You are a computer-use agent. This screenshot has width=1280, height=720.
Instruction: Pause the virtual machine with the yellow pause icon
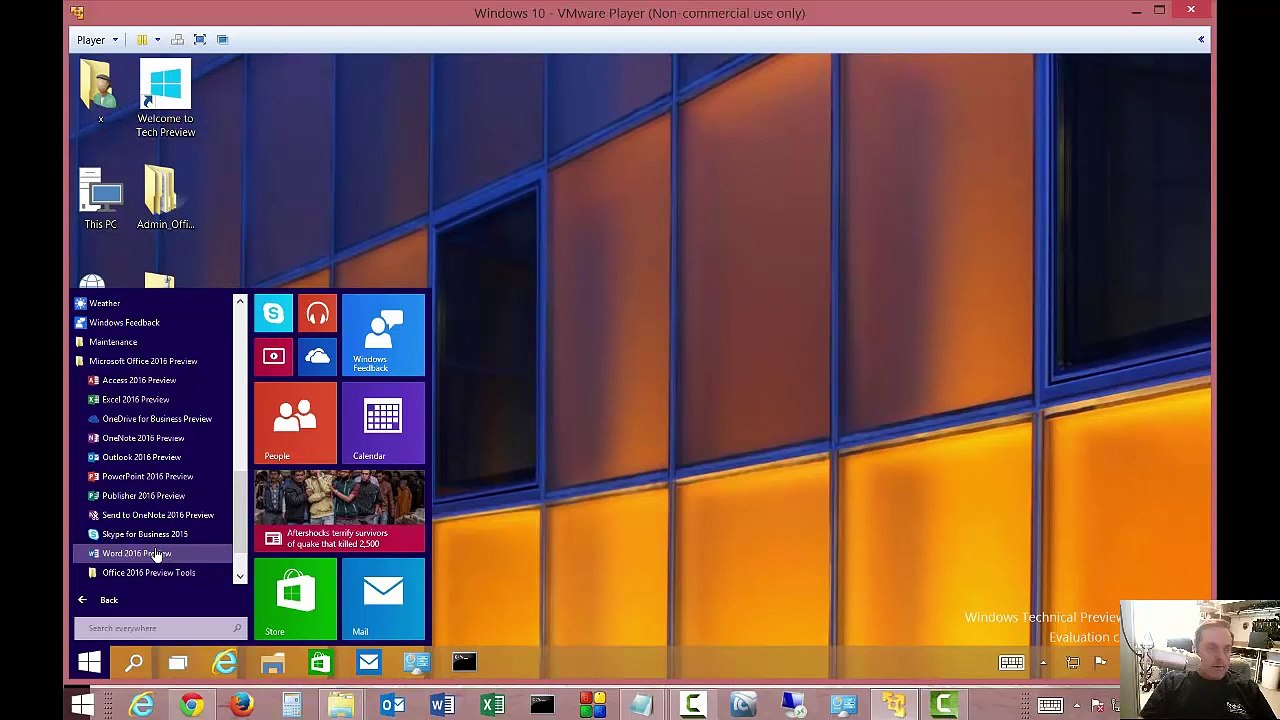pos(142,40)
